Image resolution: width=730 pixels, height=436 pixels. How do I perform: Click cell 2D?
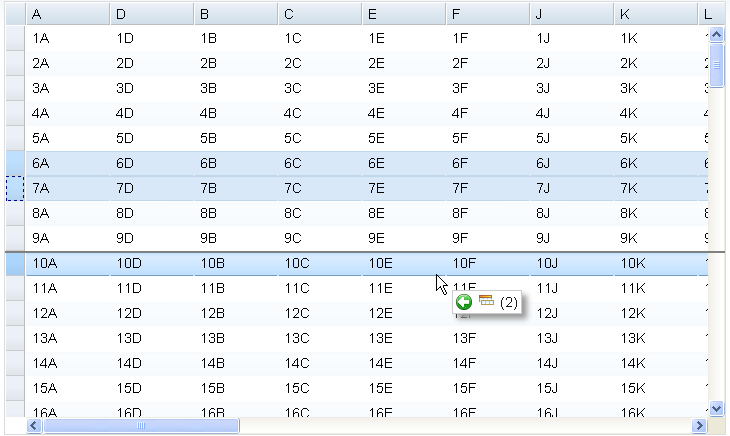152,63
